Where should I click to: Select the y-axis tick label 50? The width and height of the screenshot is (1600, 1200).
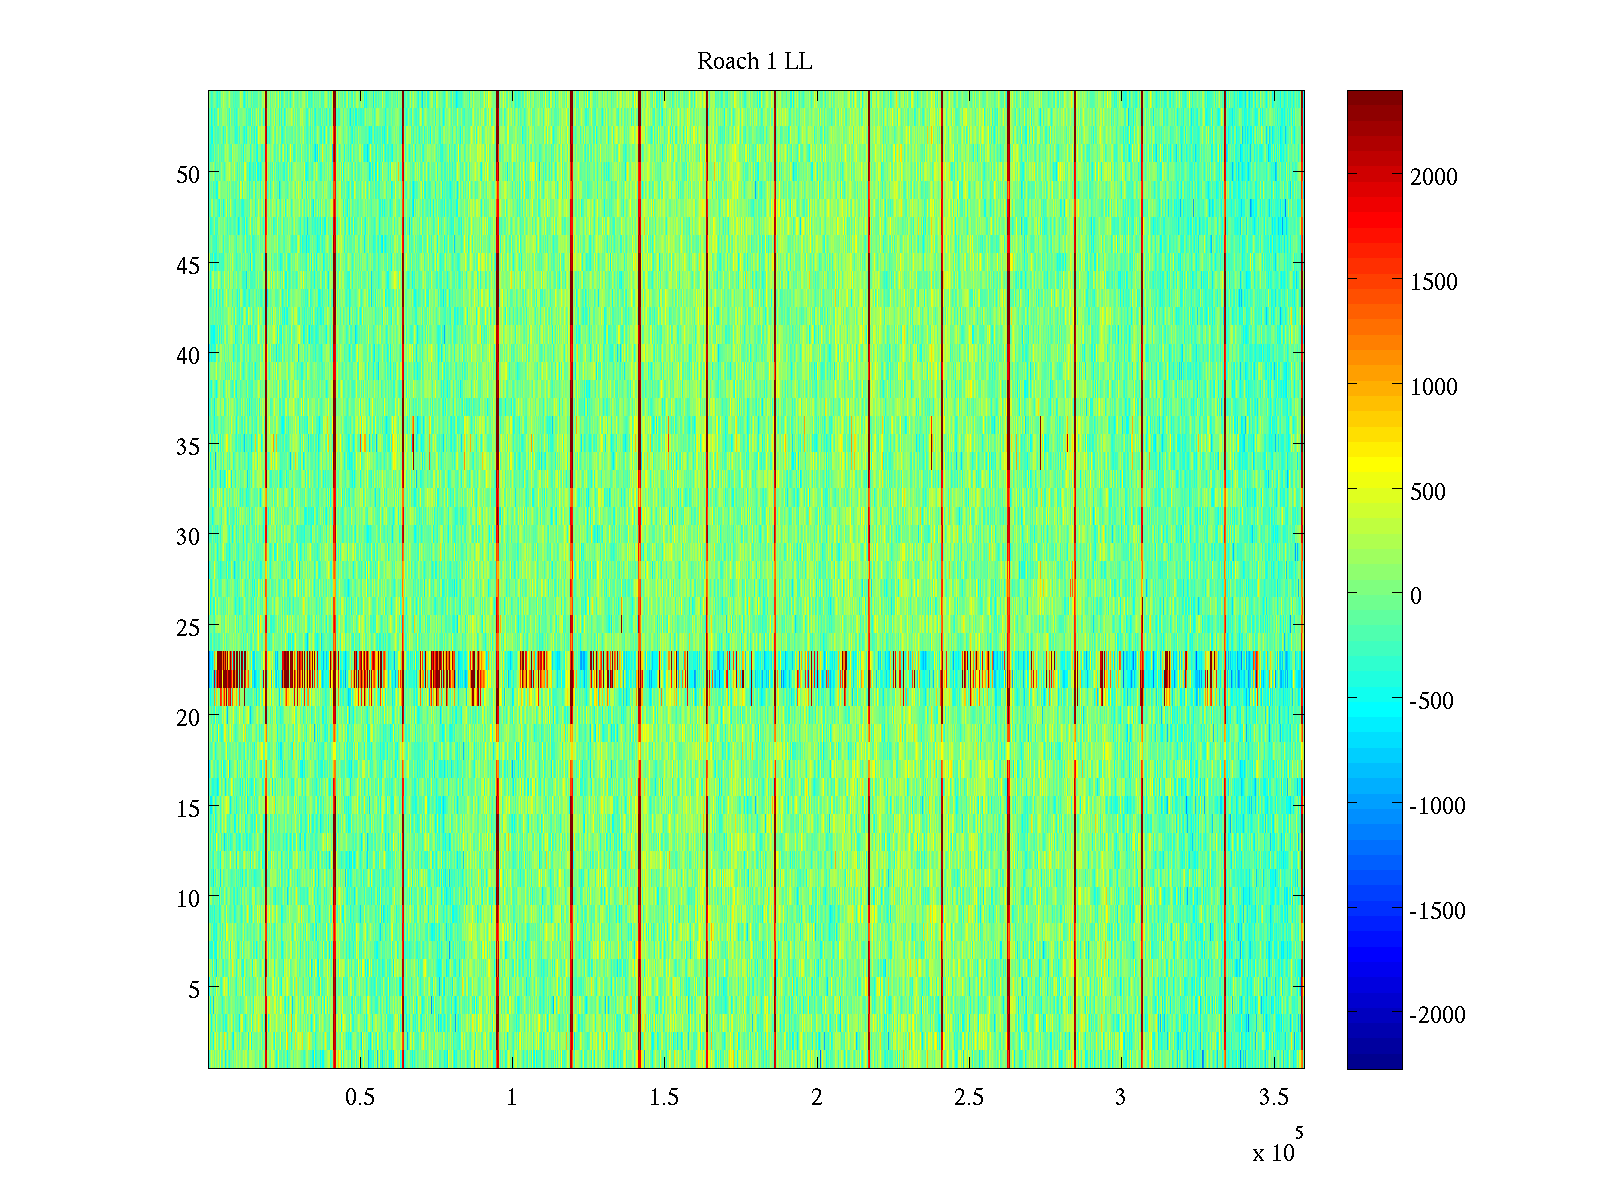click(x=187, y=174)
